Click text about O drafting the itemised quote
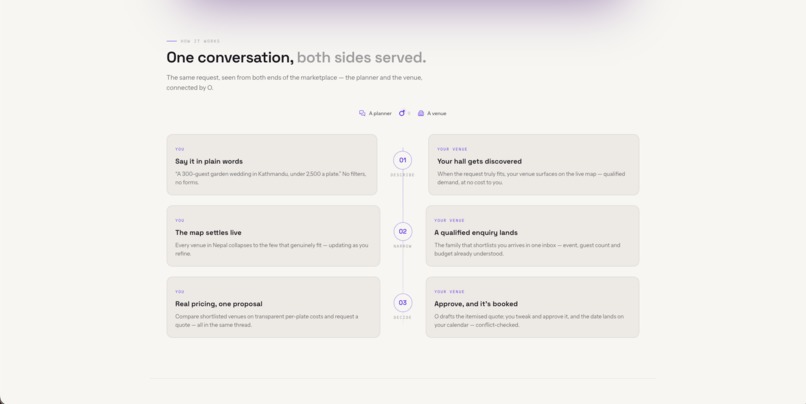Screen dimensions: 806x404 [529, 321]
